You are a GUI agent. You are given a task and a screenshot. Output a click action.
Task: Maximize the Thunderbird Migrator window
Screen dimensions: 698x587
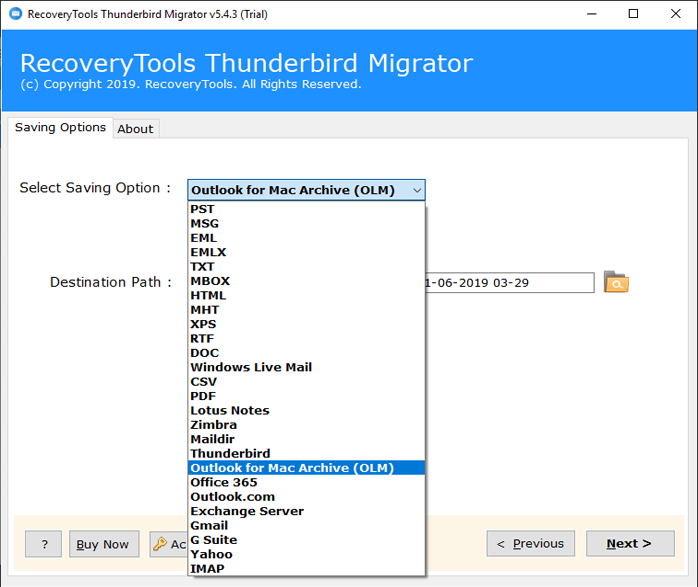coord(633,14)
